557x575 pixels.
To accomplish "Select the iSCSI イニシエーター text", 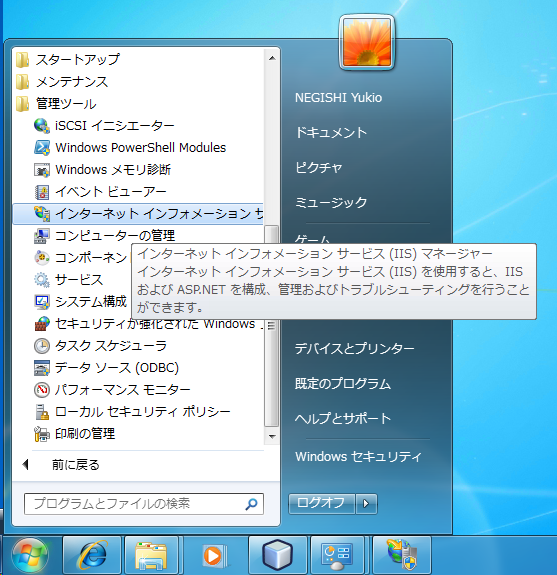I will (115, 126).
